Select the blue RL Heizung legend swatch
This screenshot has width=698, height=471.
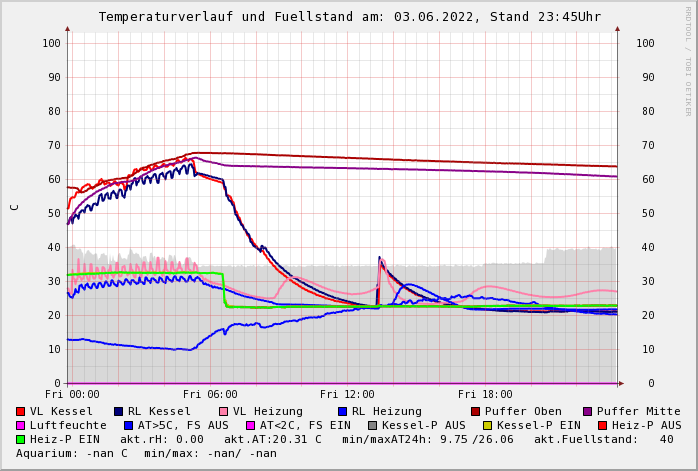coord(342,411)
